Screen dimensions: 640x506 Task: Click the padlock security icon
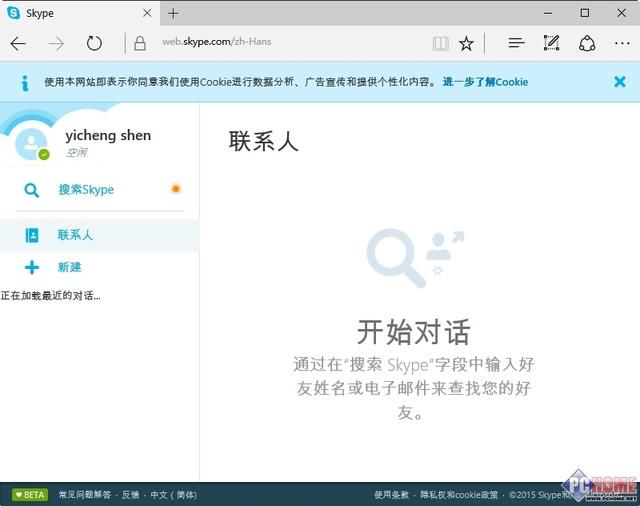pos(140,43)
